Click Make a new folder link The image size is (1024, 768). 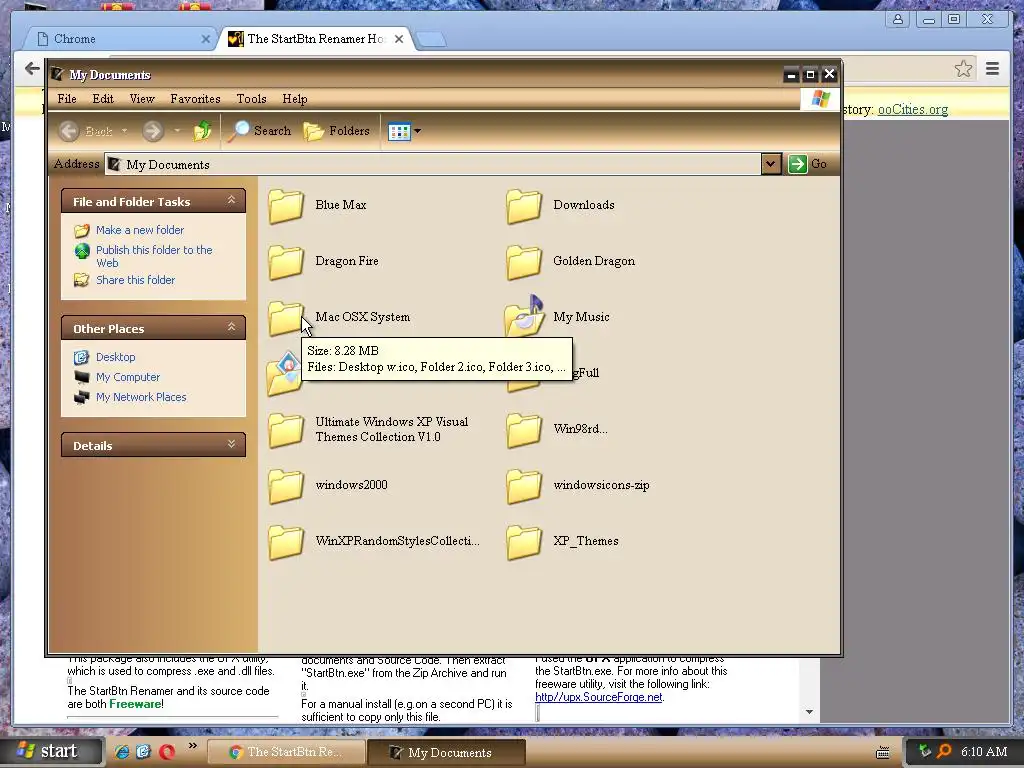click(x=140, y=230)
